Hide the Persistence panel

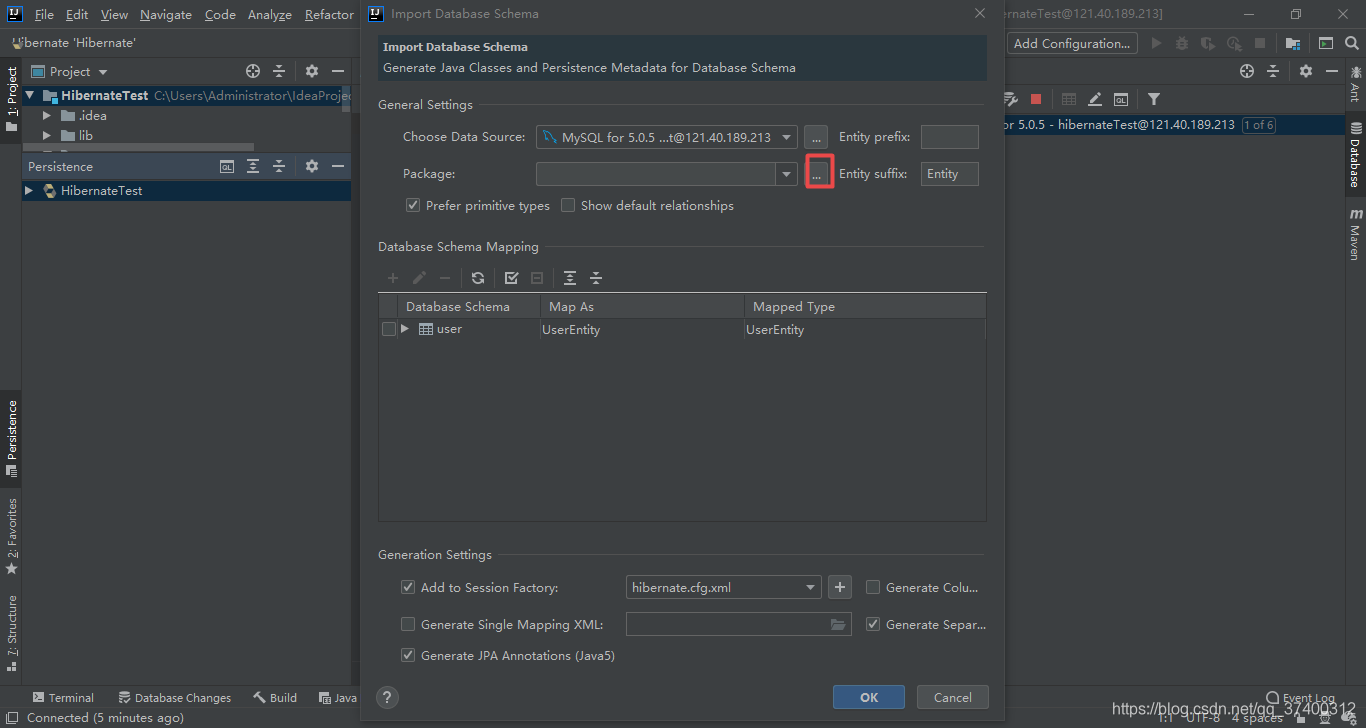click(338, 166)
